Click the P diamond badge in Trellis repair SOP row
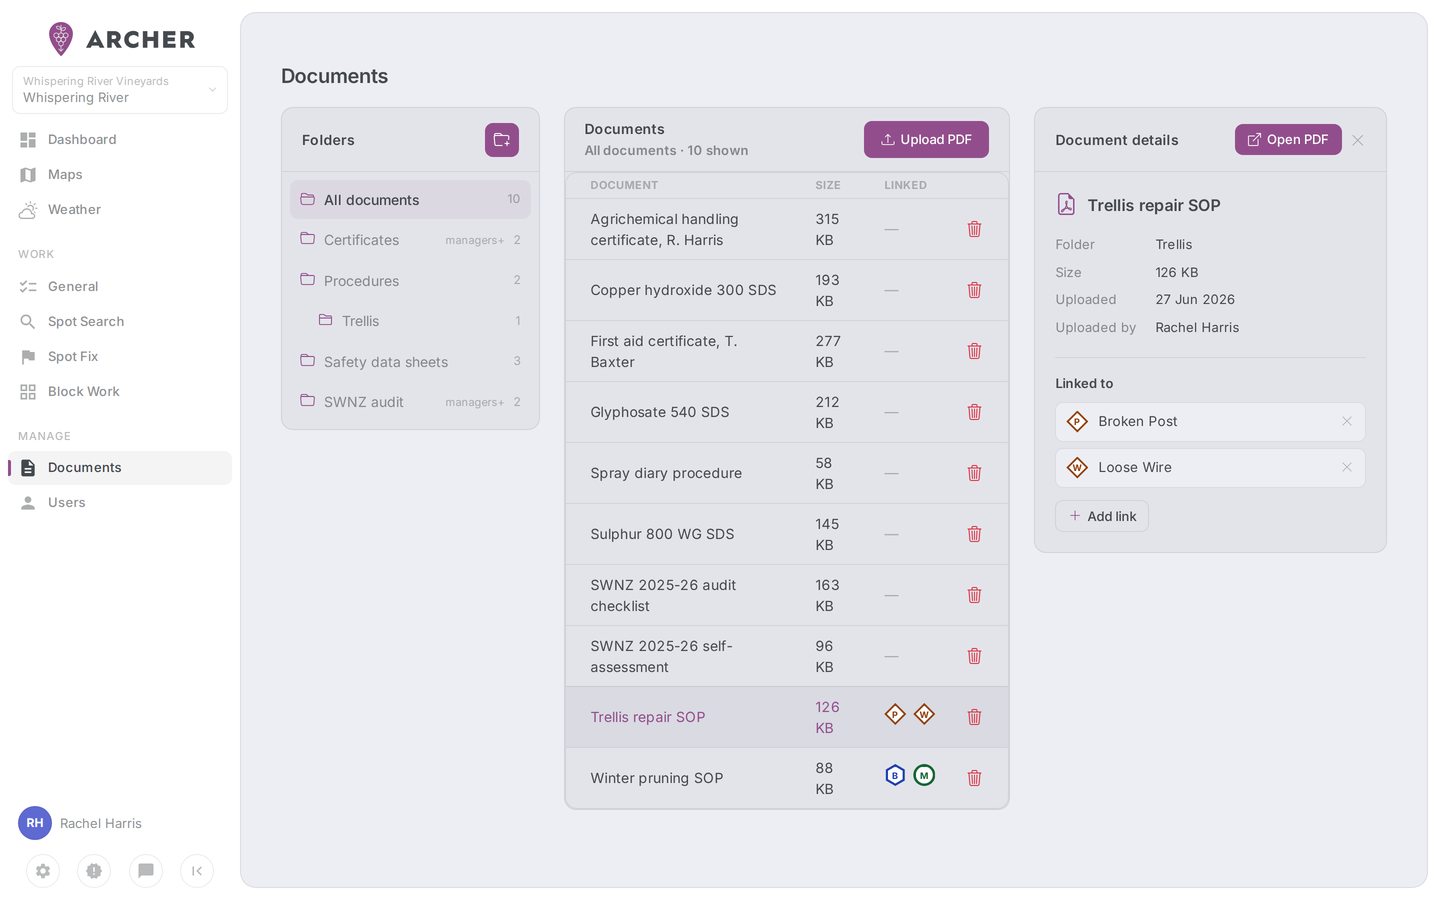 pyautogui.click(x=895, y=714)
